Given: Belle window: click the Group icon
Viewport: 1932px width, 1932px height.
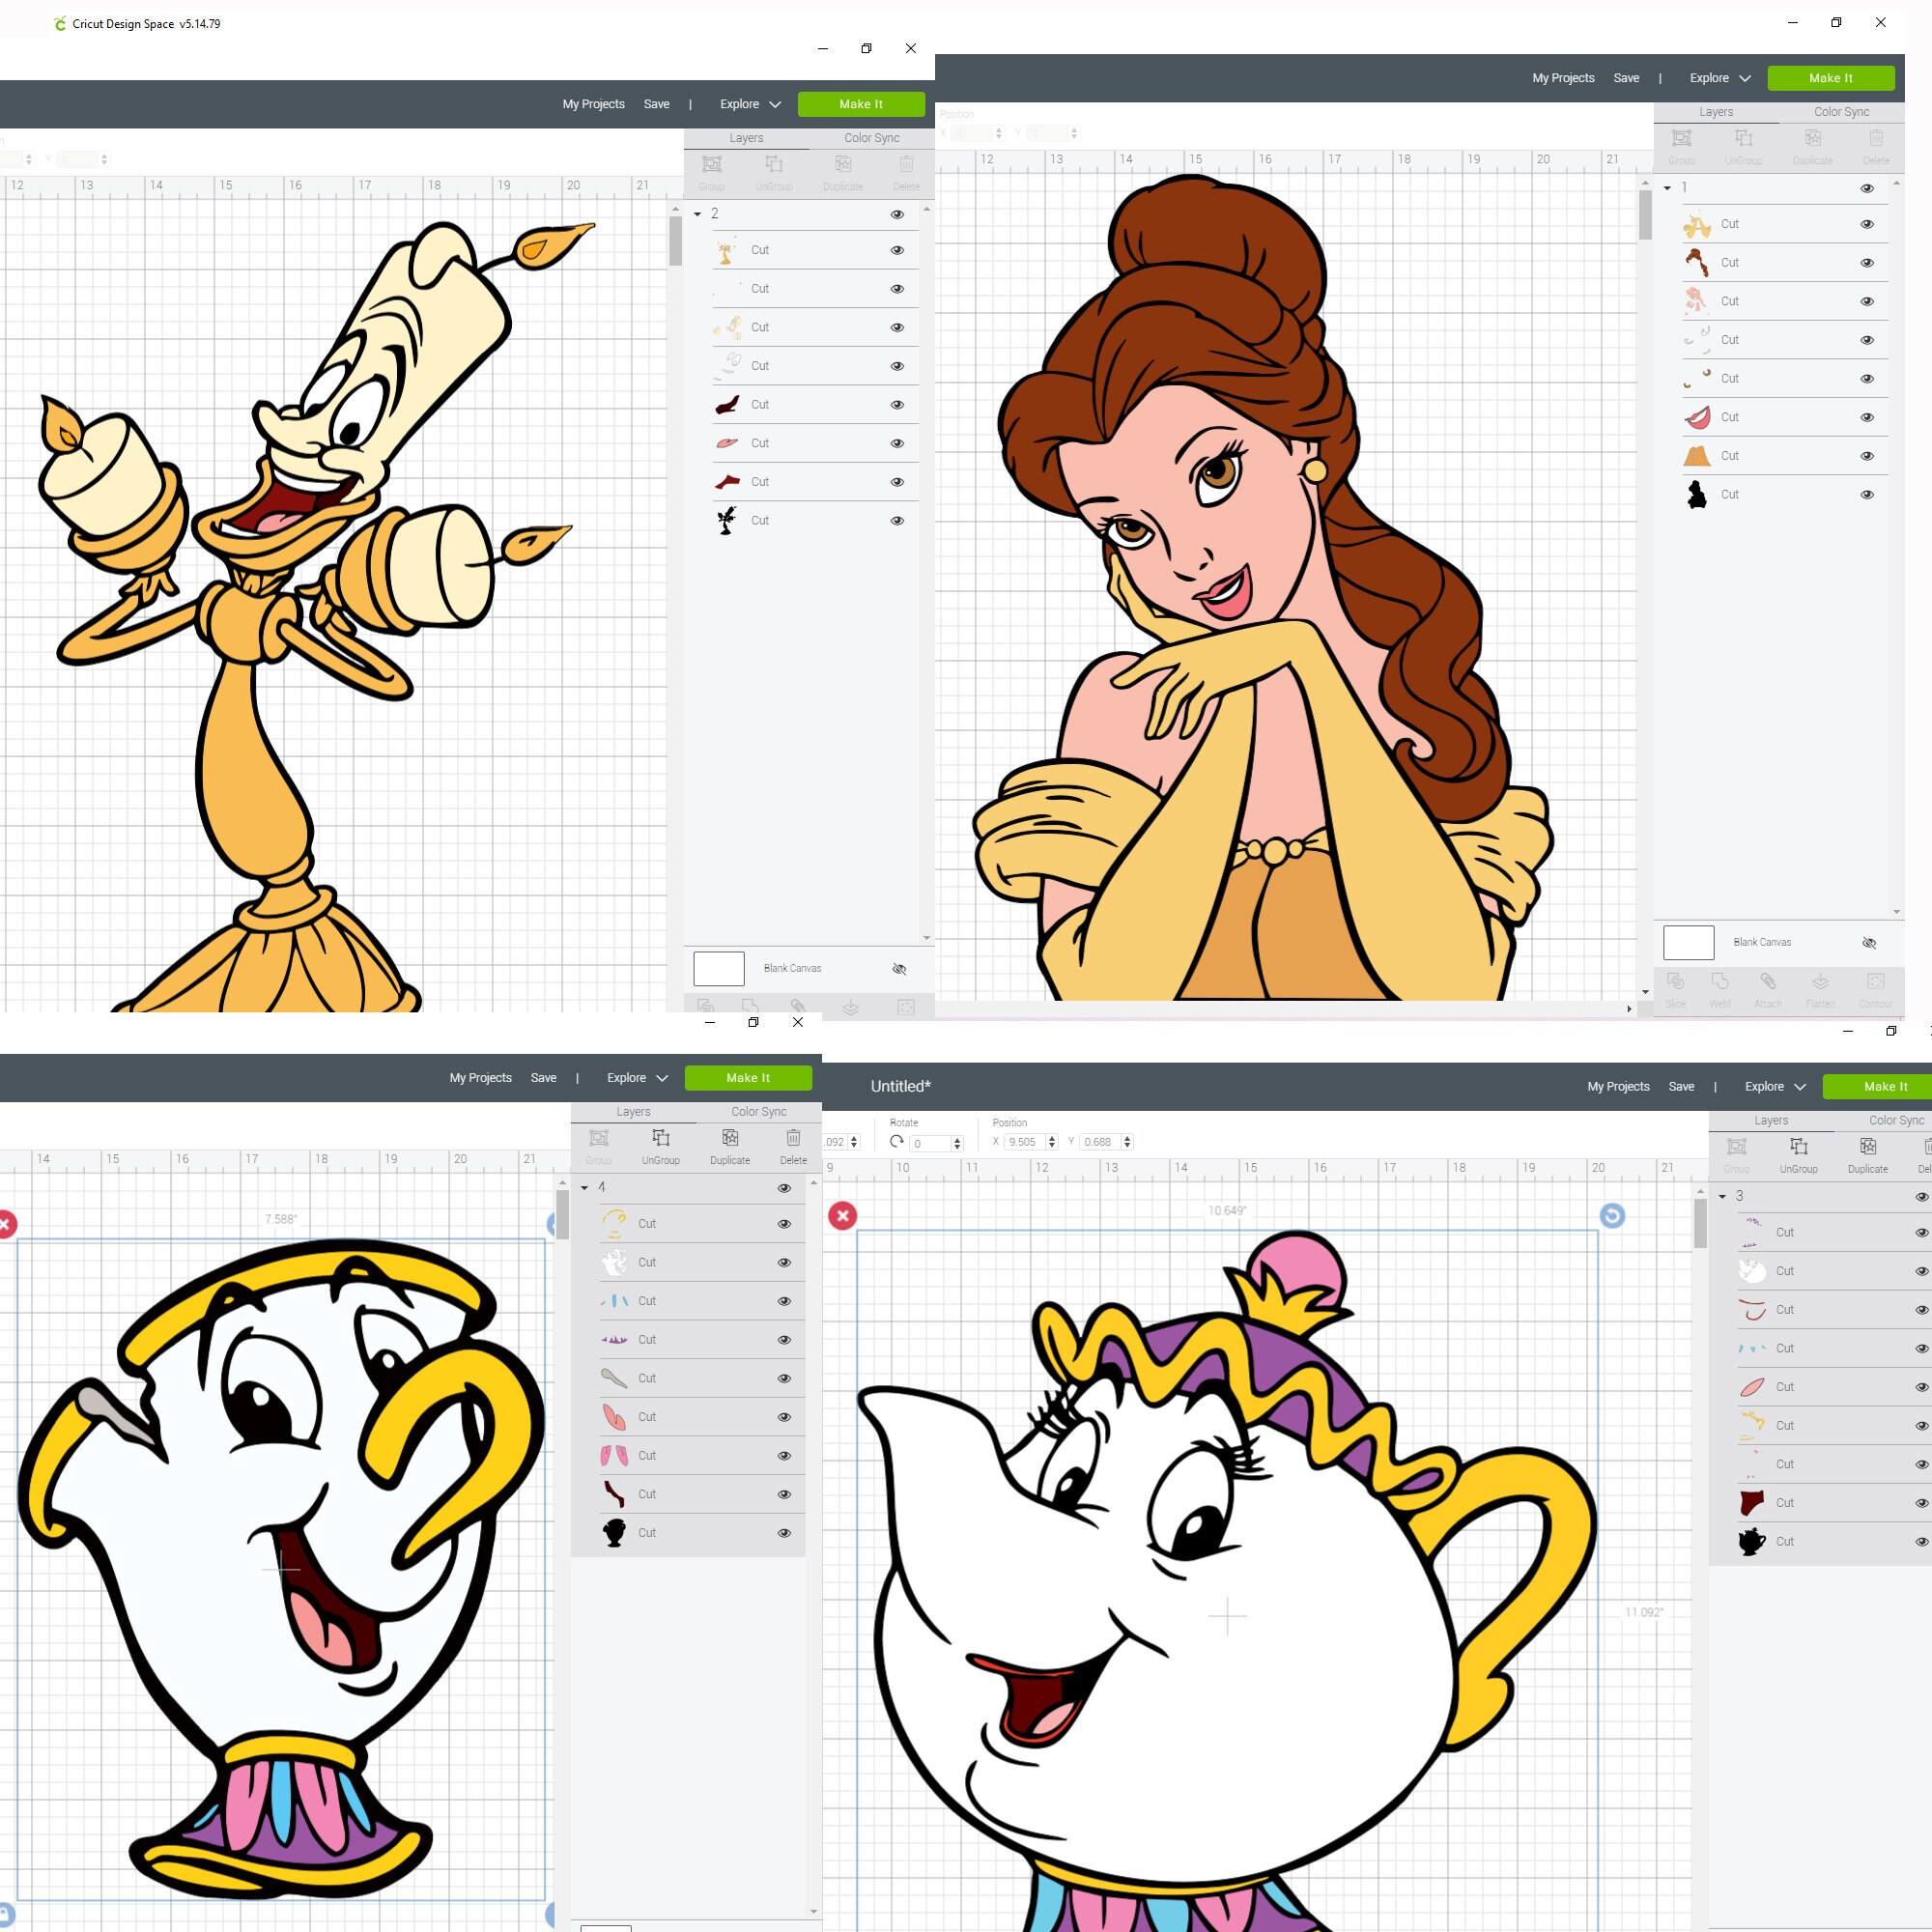Looking at the screenshot, I should tap(1681, 138).
